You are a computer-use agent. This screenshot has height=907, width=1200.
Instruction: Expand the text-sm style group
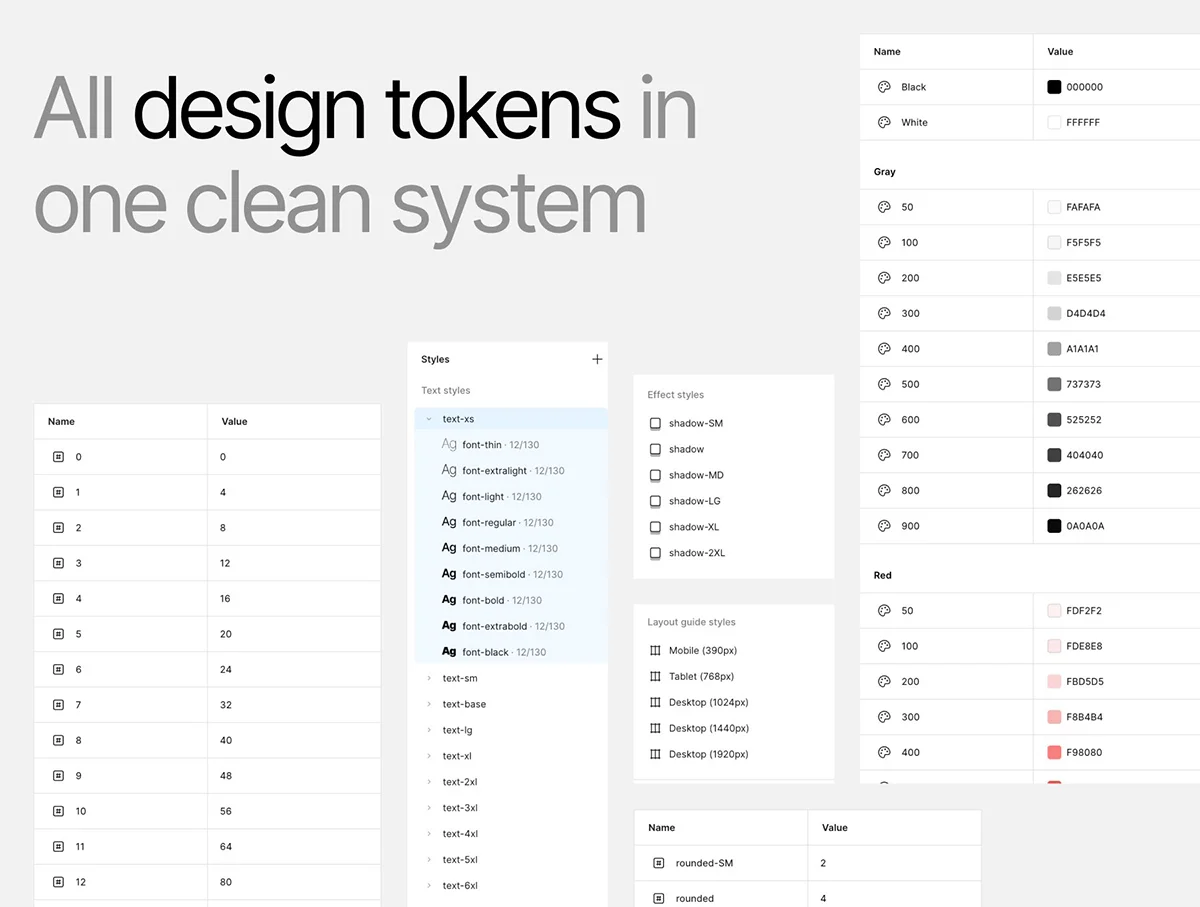pos(429,678)
